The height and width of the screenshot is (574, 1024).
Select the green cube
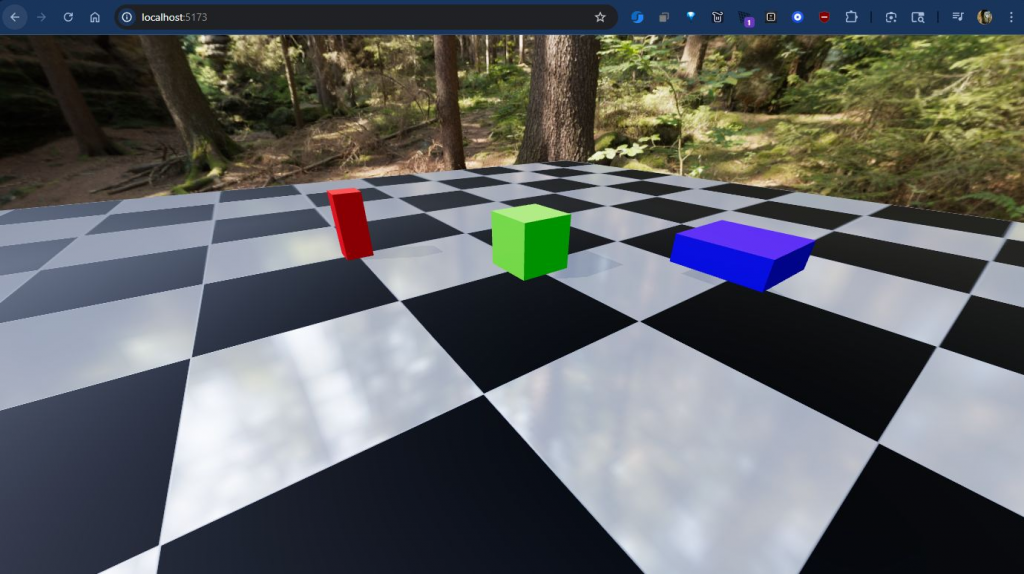530,243
